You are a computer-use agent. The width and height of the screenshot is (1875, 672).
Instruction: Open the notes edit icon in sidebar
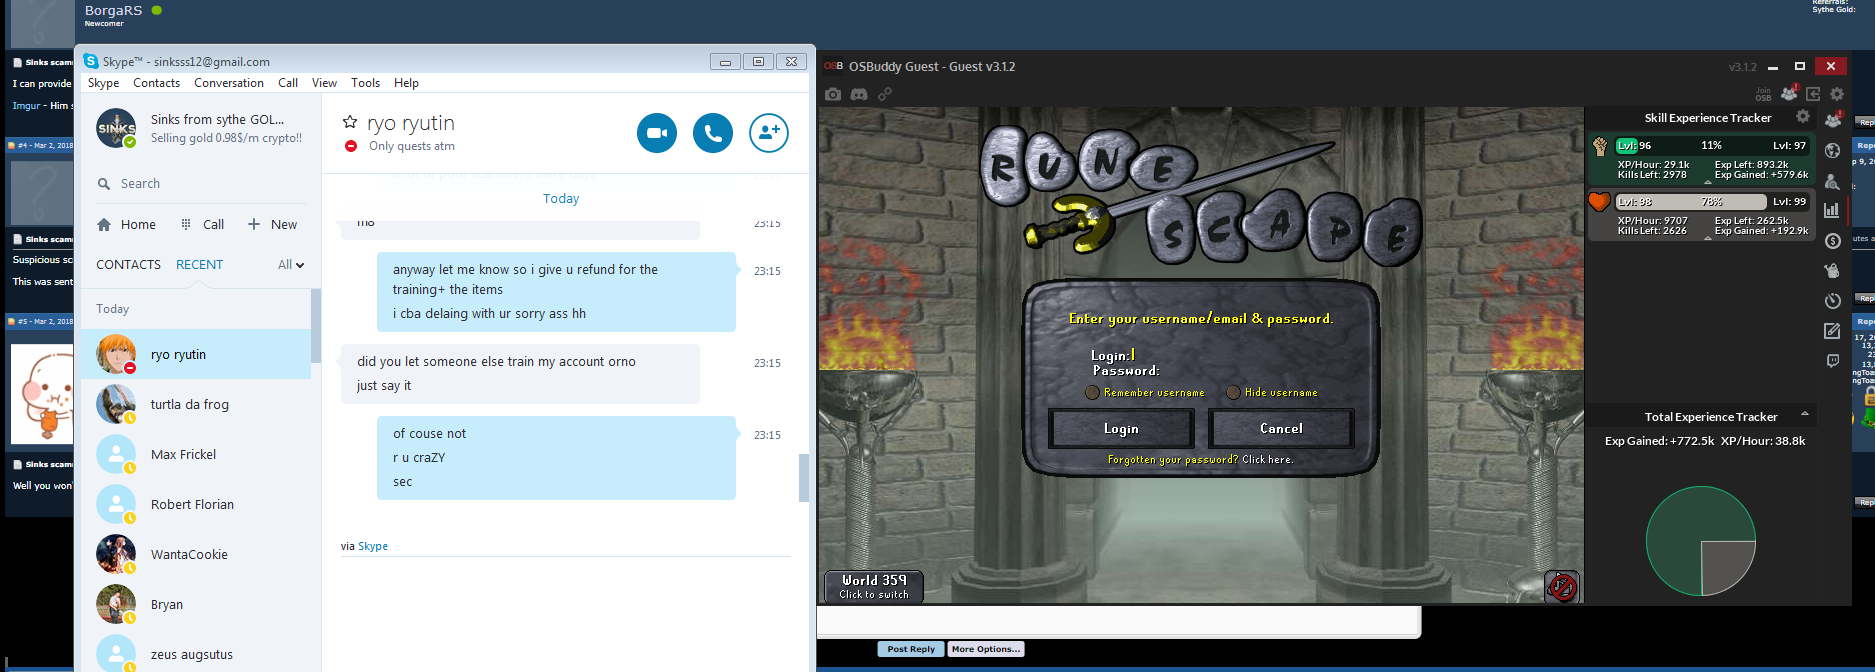(x=1832, y=331)
